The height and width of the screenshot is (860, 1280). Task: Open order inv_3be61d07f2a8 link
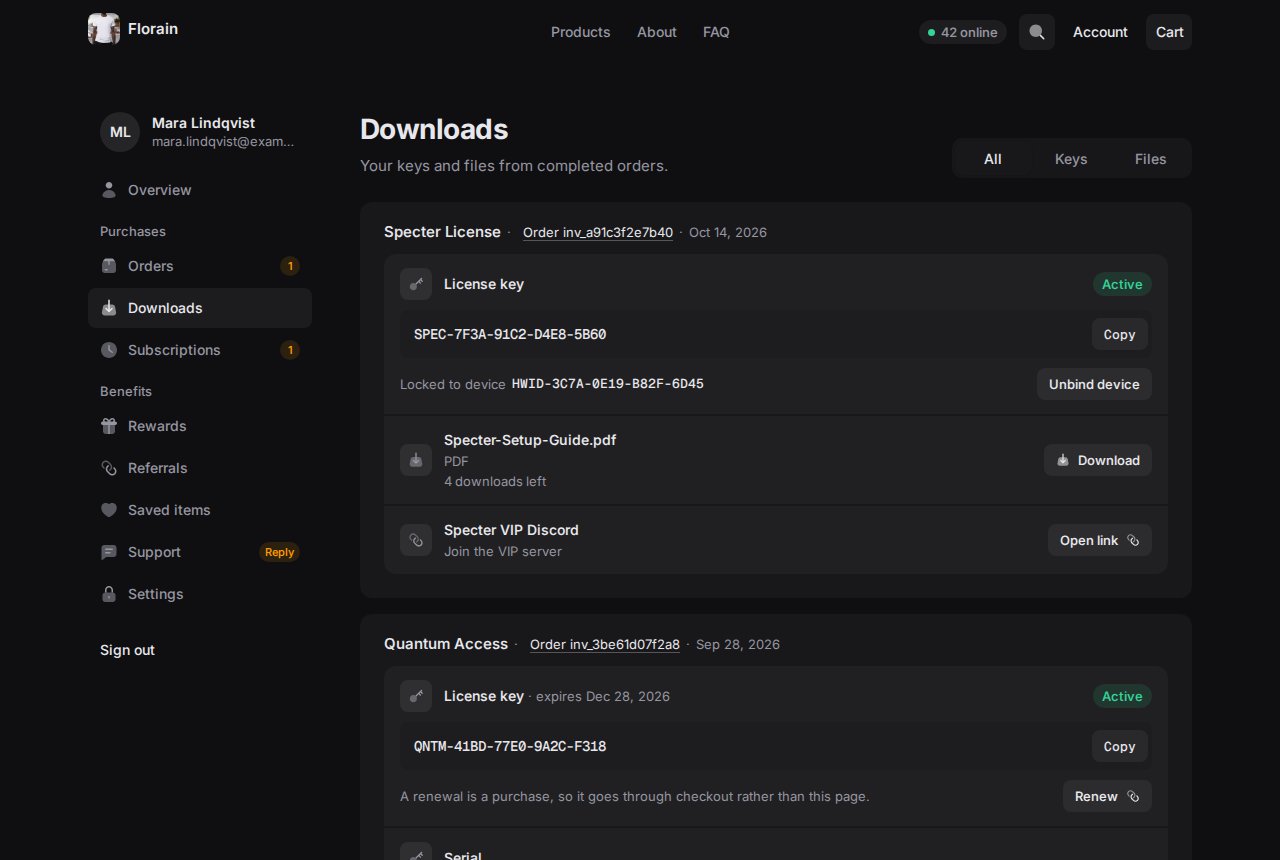coord(605,644)
